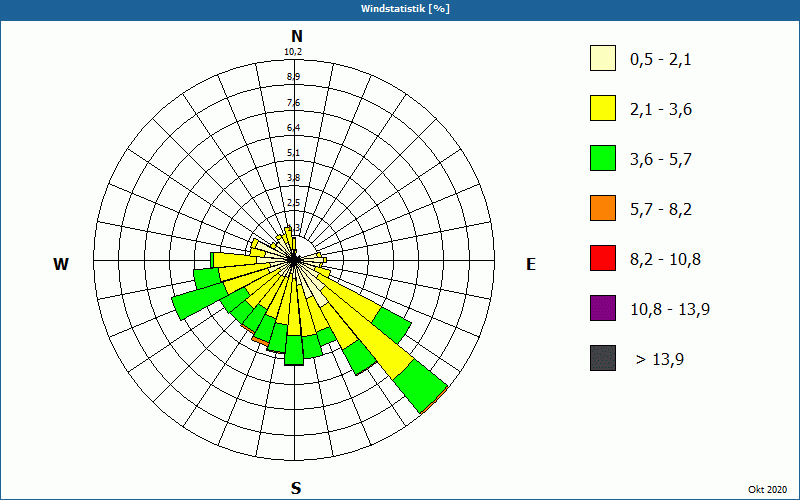Click the '> 13,9' legend text
The height and width of the screenshot is (500, 800).
click(660, 360)
